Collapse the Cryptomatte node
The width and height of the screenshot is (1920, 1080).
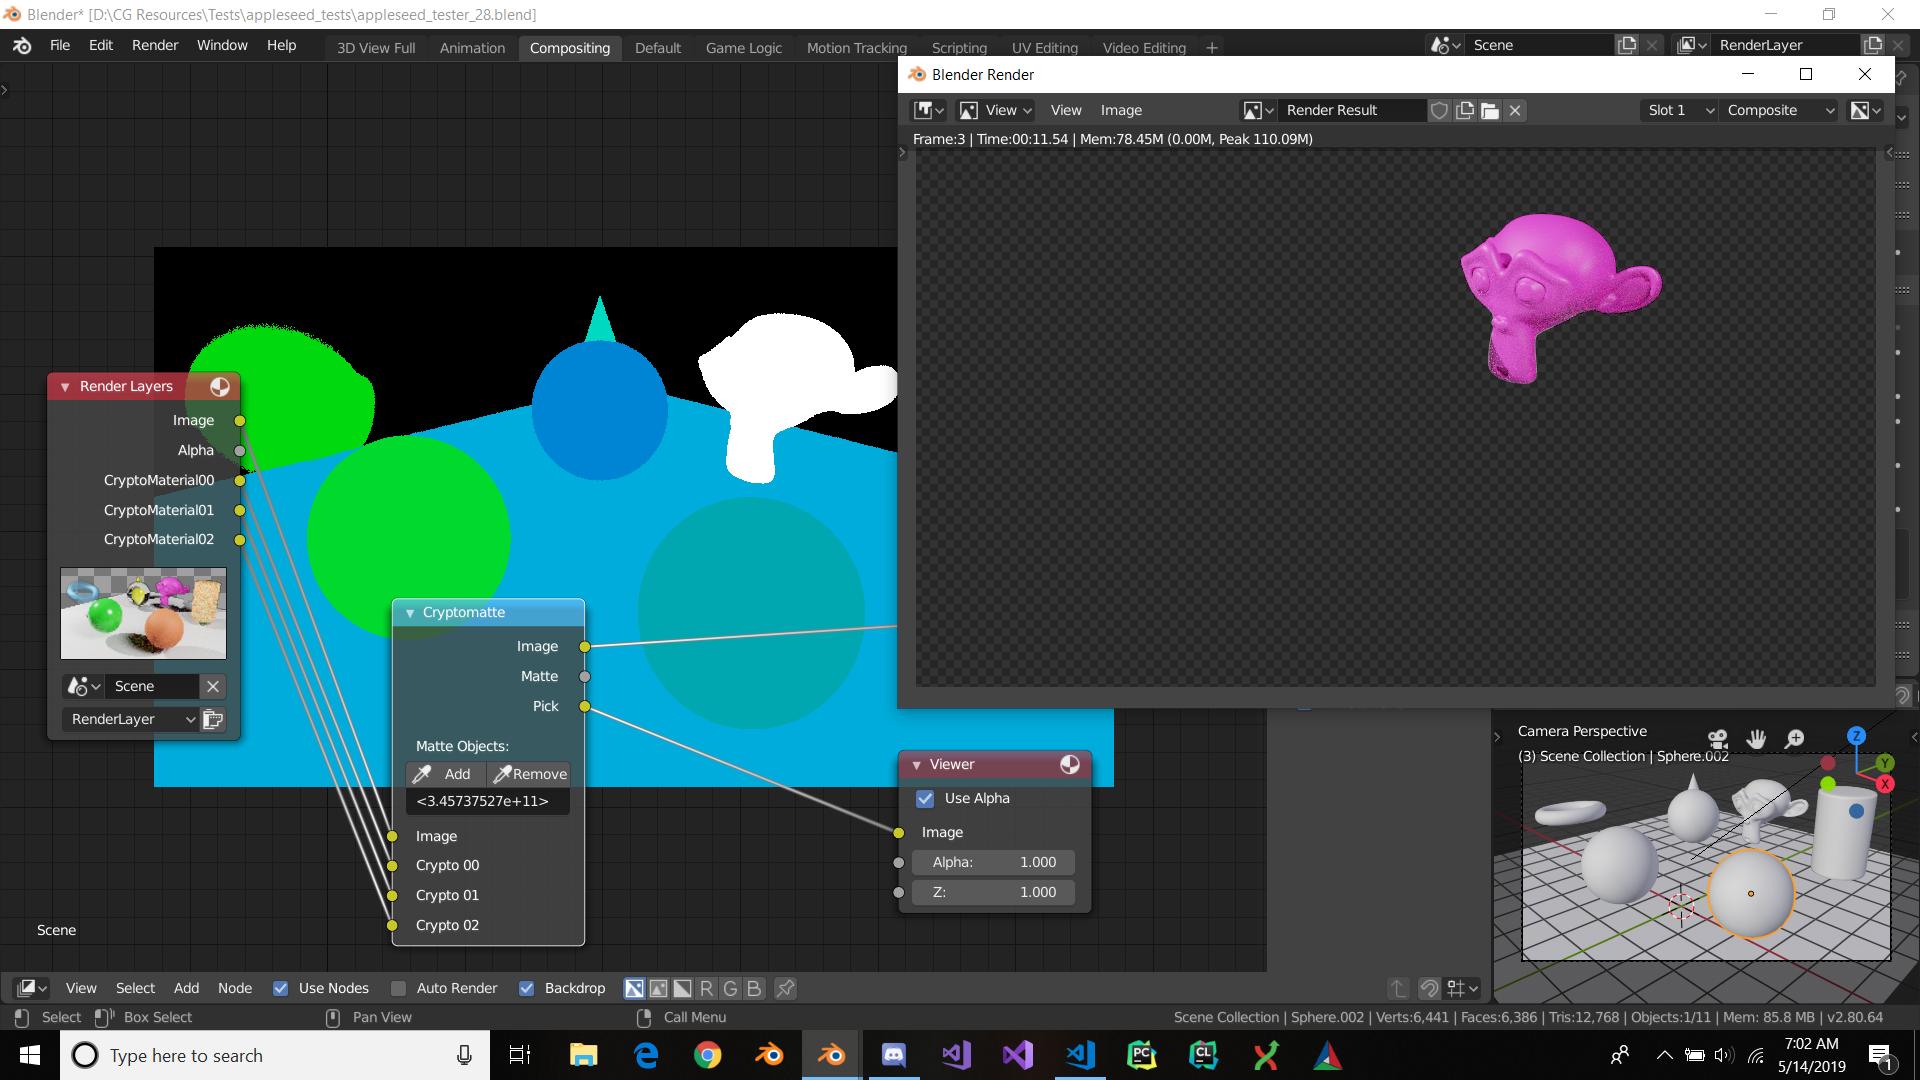coord(409,613)
